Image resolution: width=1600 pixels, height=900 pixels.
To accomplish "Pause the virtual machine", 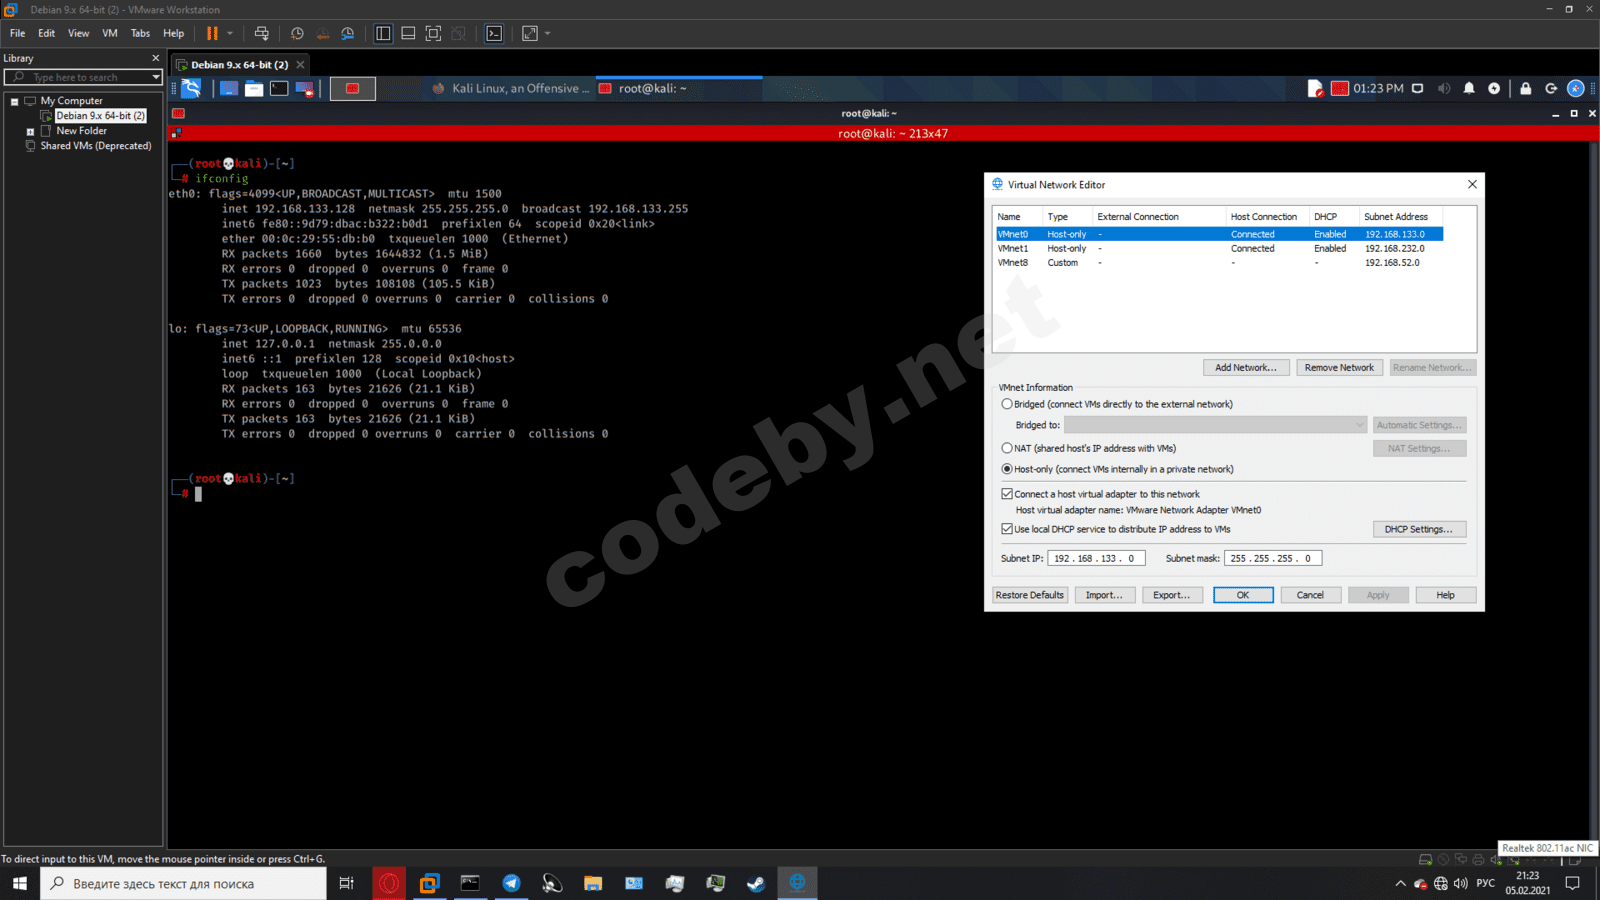I will tap(212, 33).
